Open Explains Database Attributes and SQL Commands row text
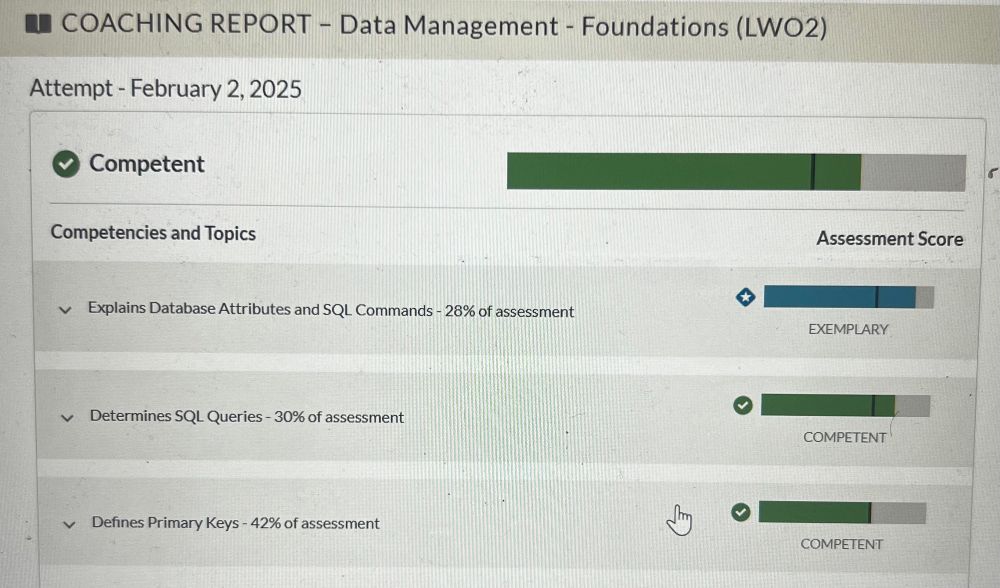The image size is (1000, 588). [x=331, y=310]
